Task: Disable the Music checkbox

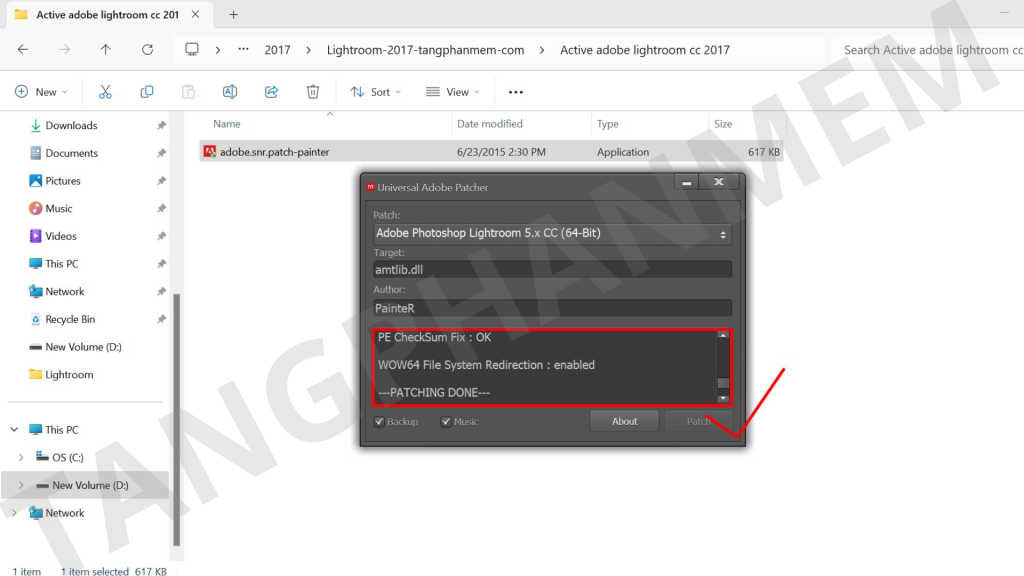Action: tap(446, 422)
